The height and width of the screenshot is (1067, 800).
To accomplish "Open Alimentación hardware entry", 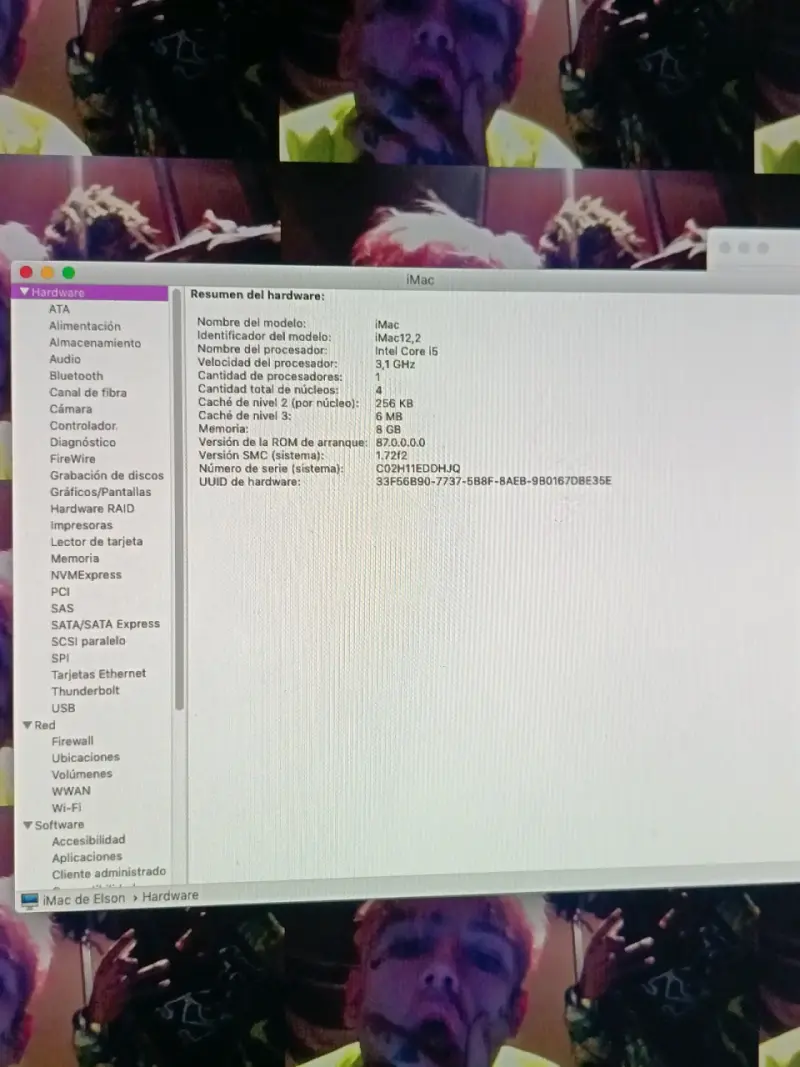I will pos(84,326).
